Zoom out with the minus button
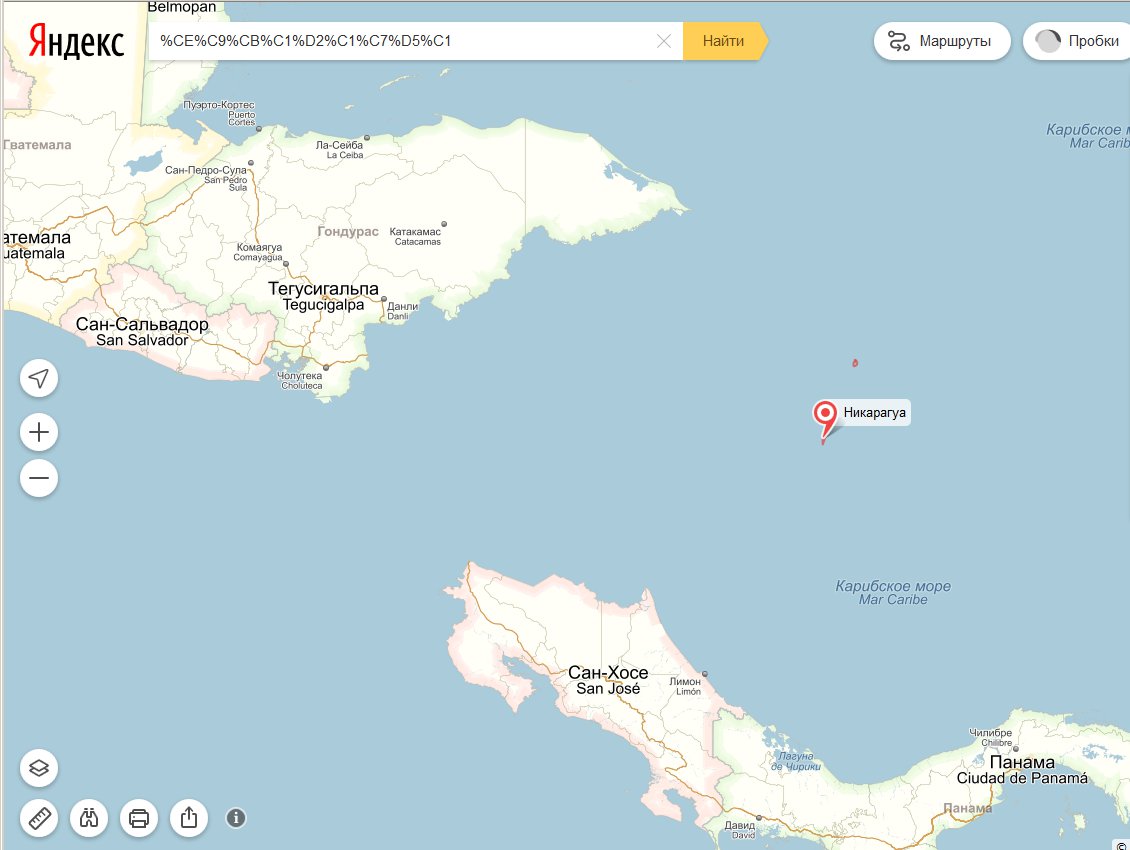 [39, 478]
